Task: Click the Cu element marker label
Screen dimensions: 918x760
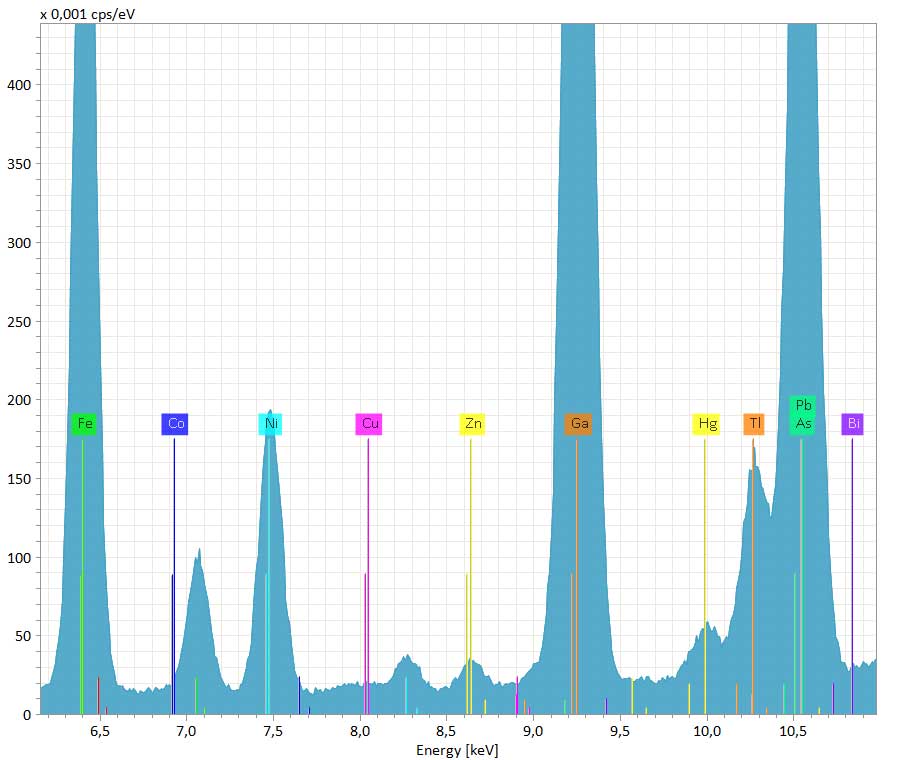Action: [371, 424]
